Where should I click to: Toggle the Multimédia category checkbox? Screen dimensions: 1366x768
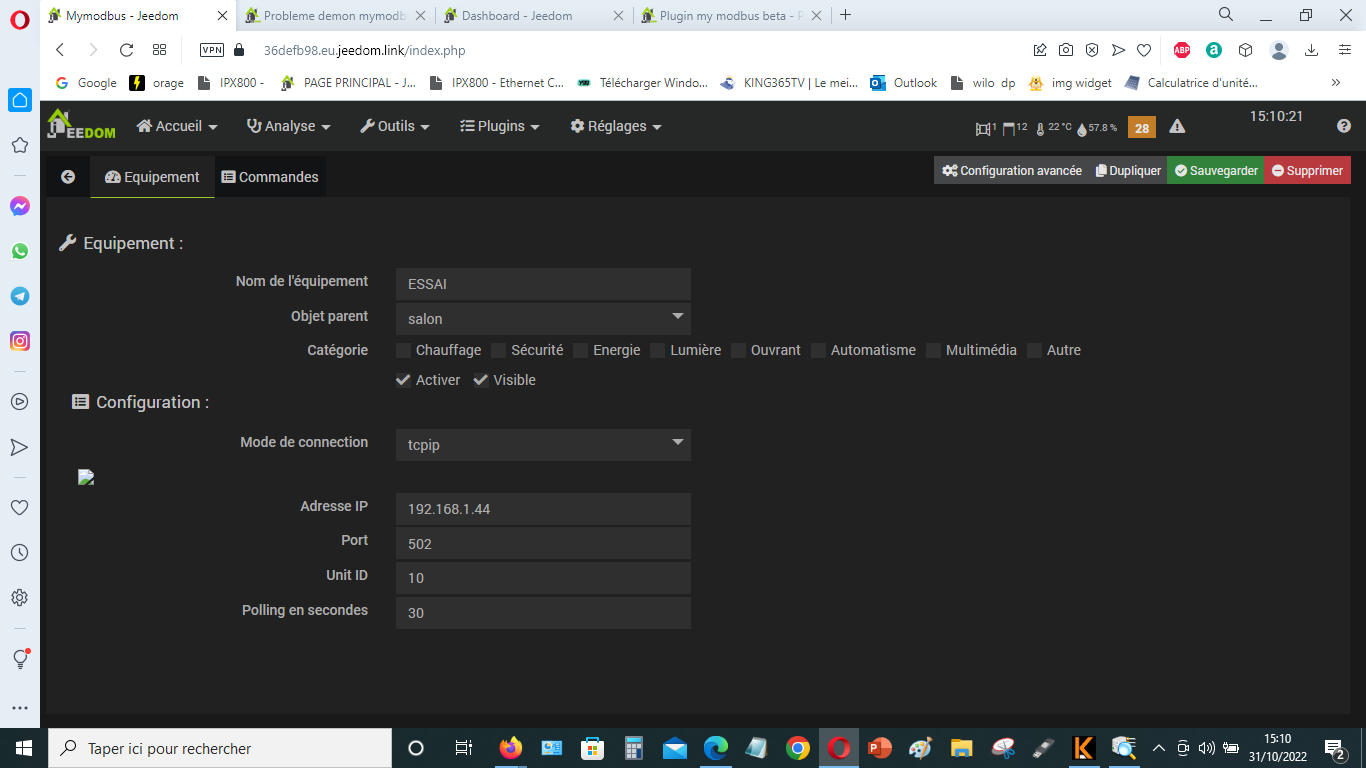pyautogui.click(x=934, y=350)
